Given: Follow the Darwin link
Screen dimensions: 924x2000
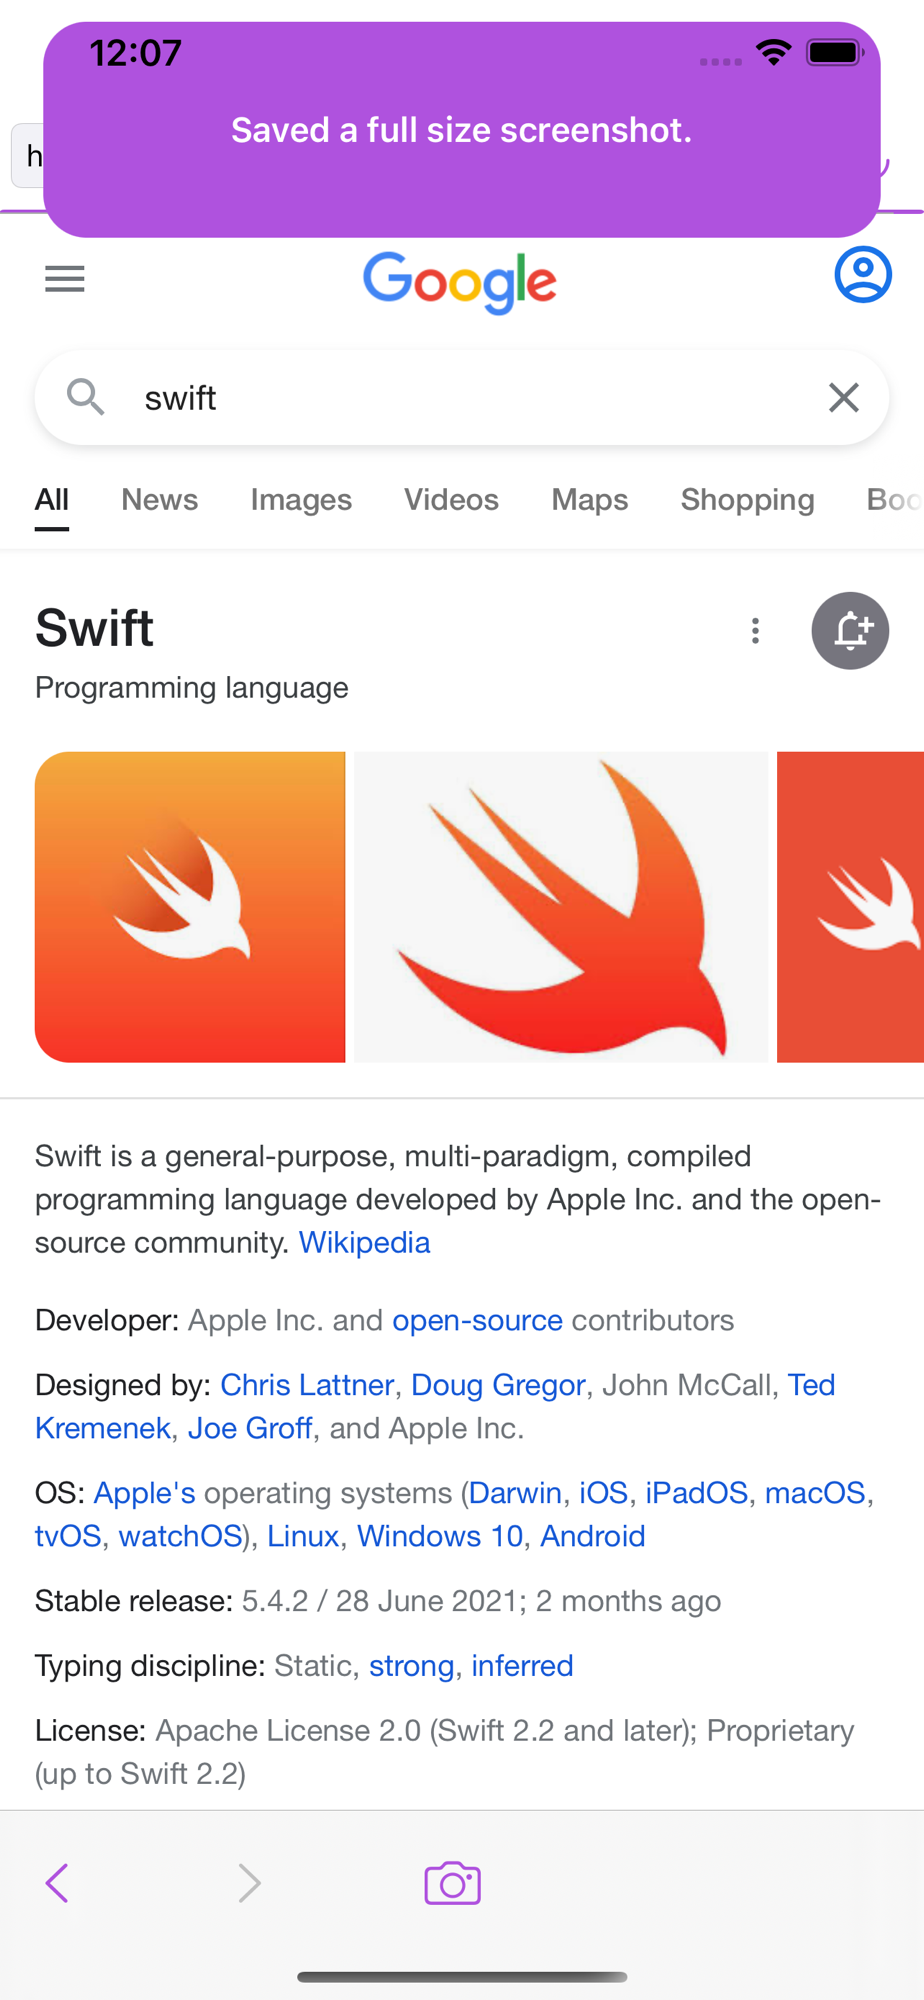Looking at the screenshot, I should point(515,1493).
